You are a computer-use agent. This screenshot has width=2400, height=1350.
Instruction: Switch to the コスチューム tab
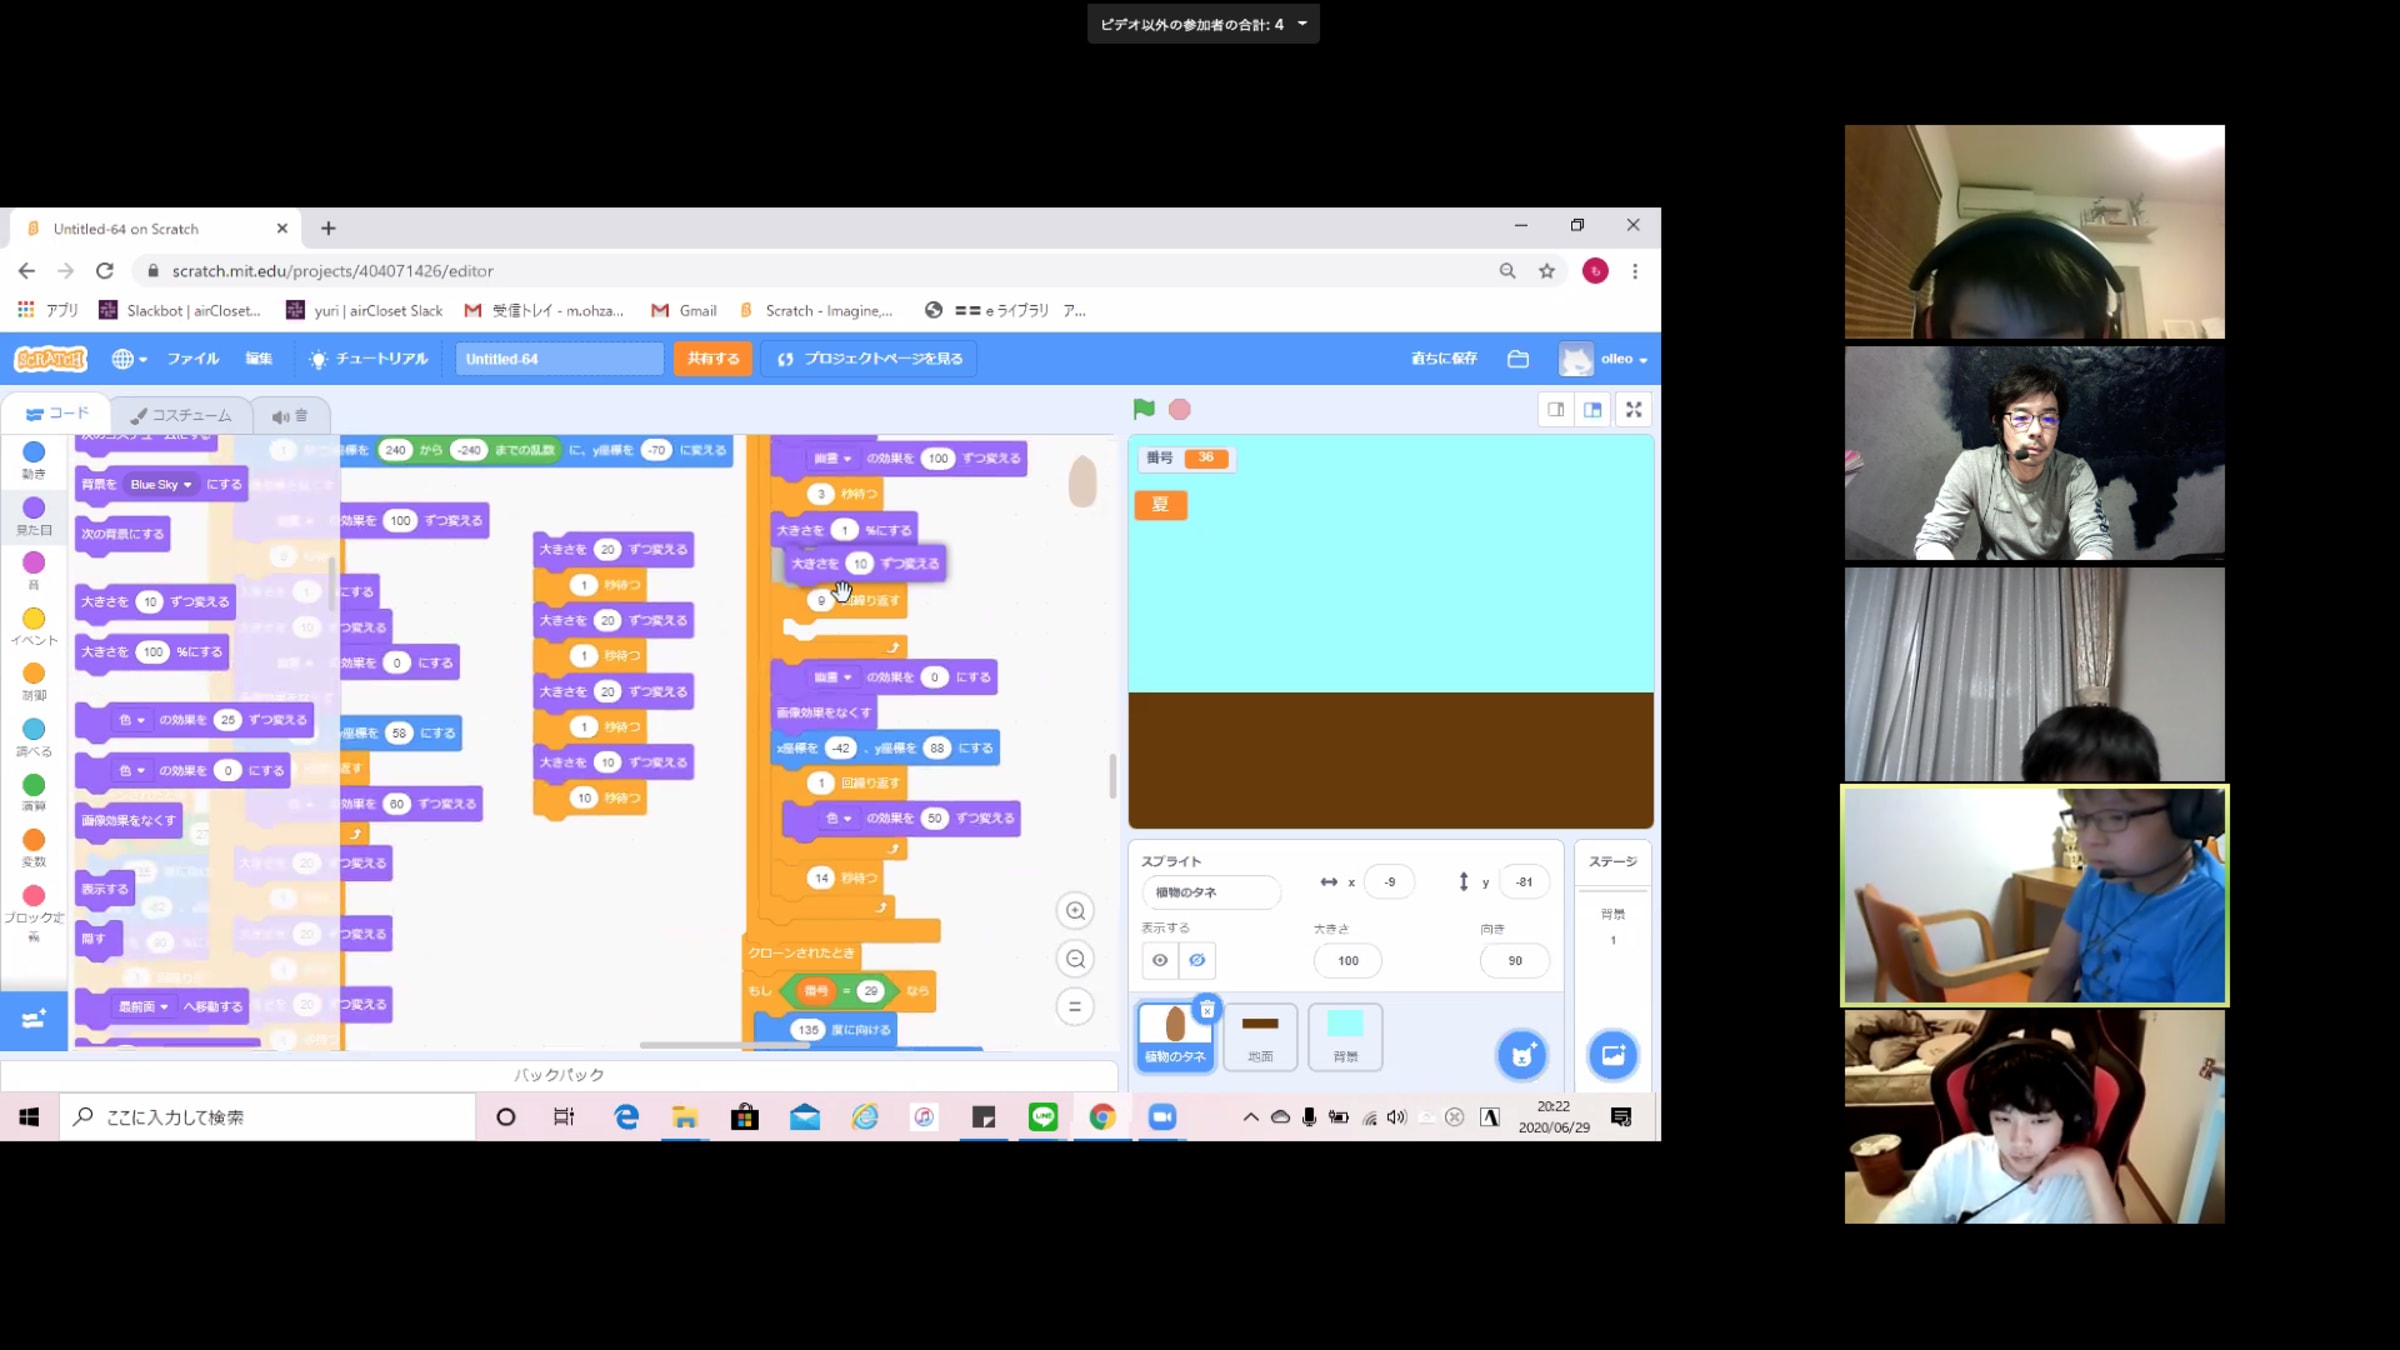coord(182,415)
